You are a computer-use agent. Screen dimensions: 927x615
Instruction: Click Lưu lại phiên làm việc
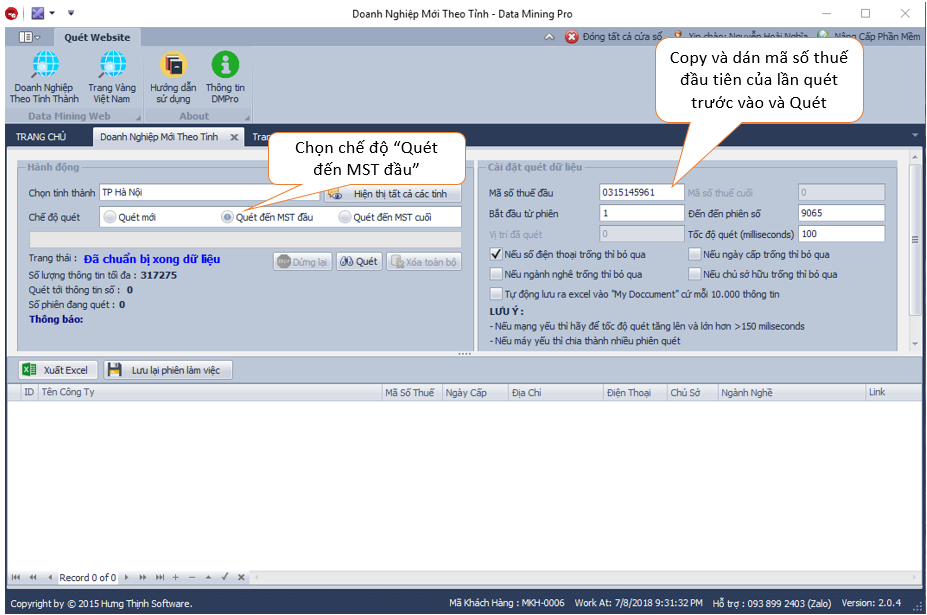tap(168, 370)
